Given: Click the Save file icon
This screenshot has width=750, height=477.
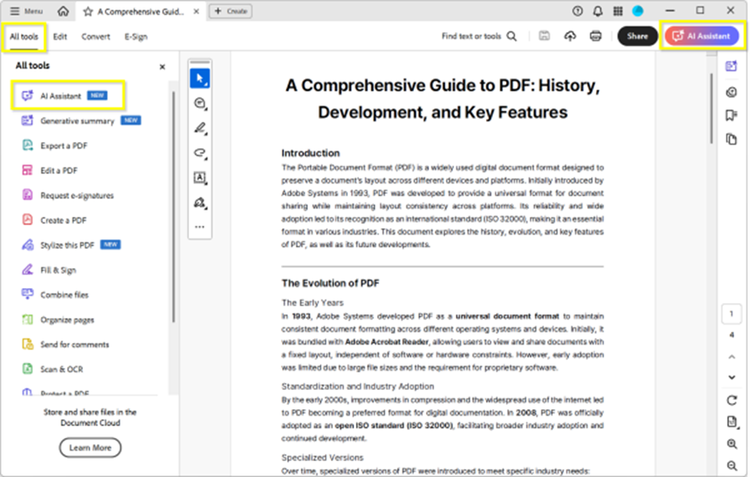Looking at the screenshot, I should (x=544, y=36).
